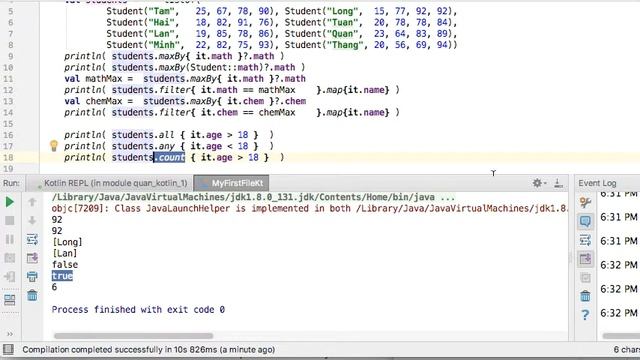
Task: Click the 'Run:' panel label
Action: 11,183
